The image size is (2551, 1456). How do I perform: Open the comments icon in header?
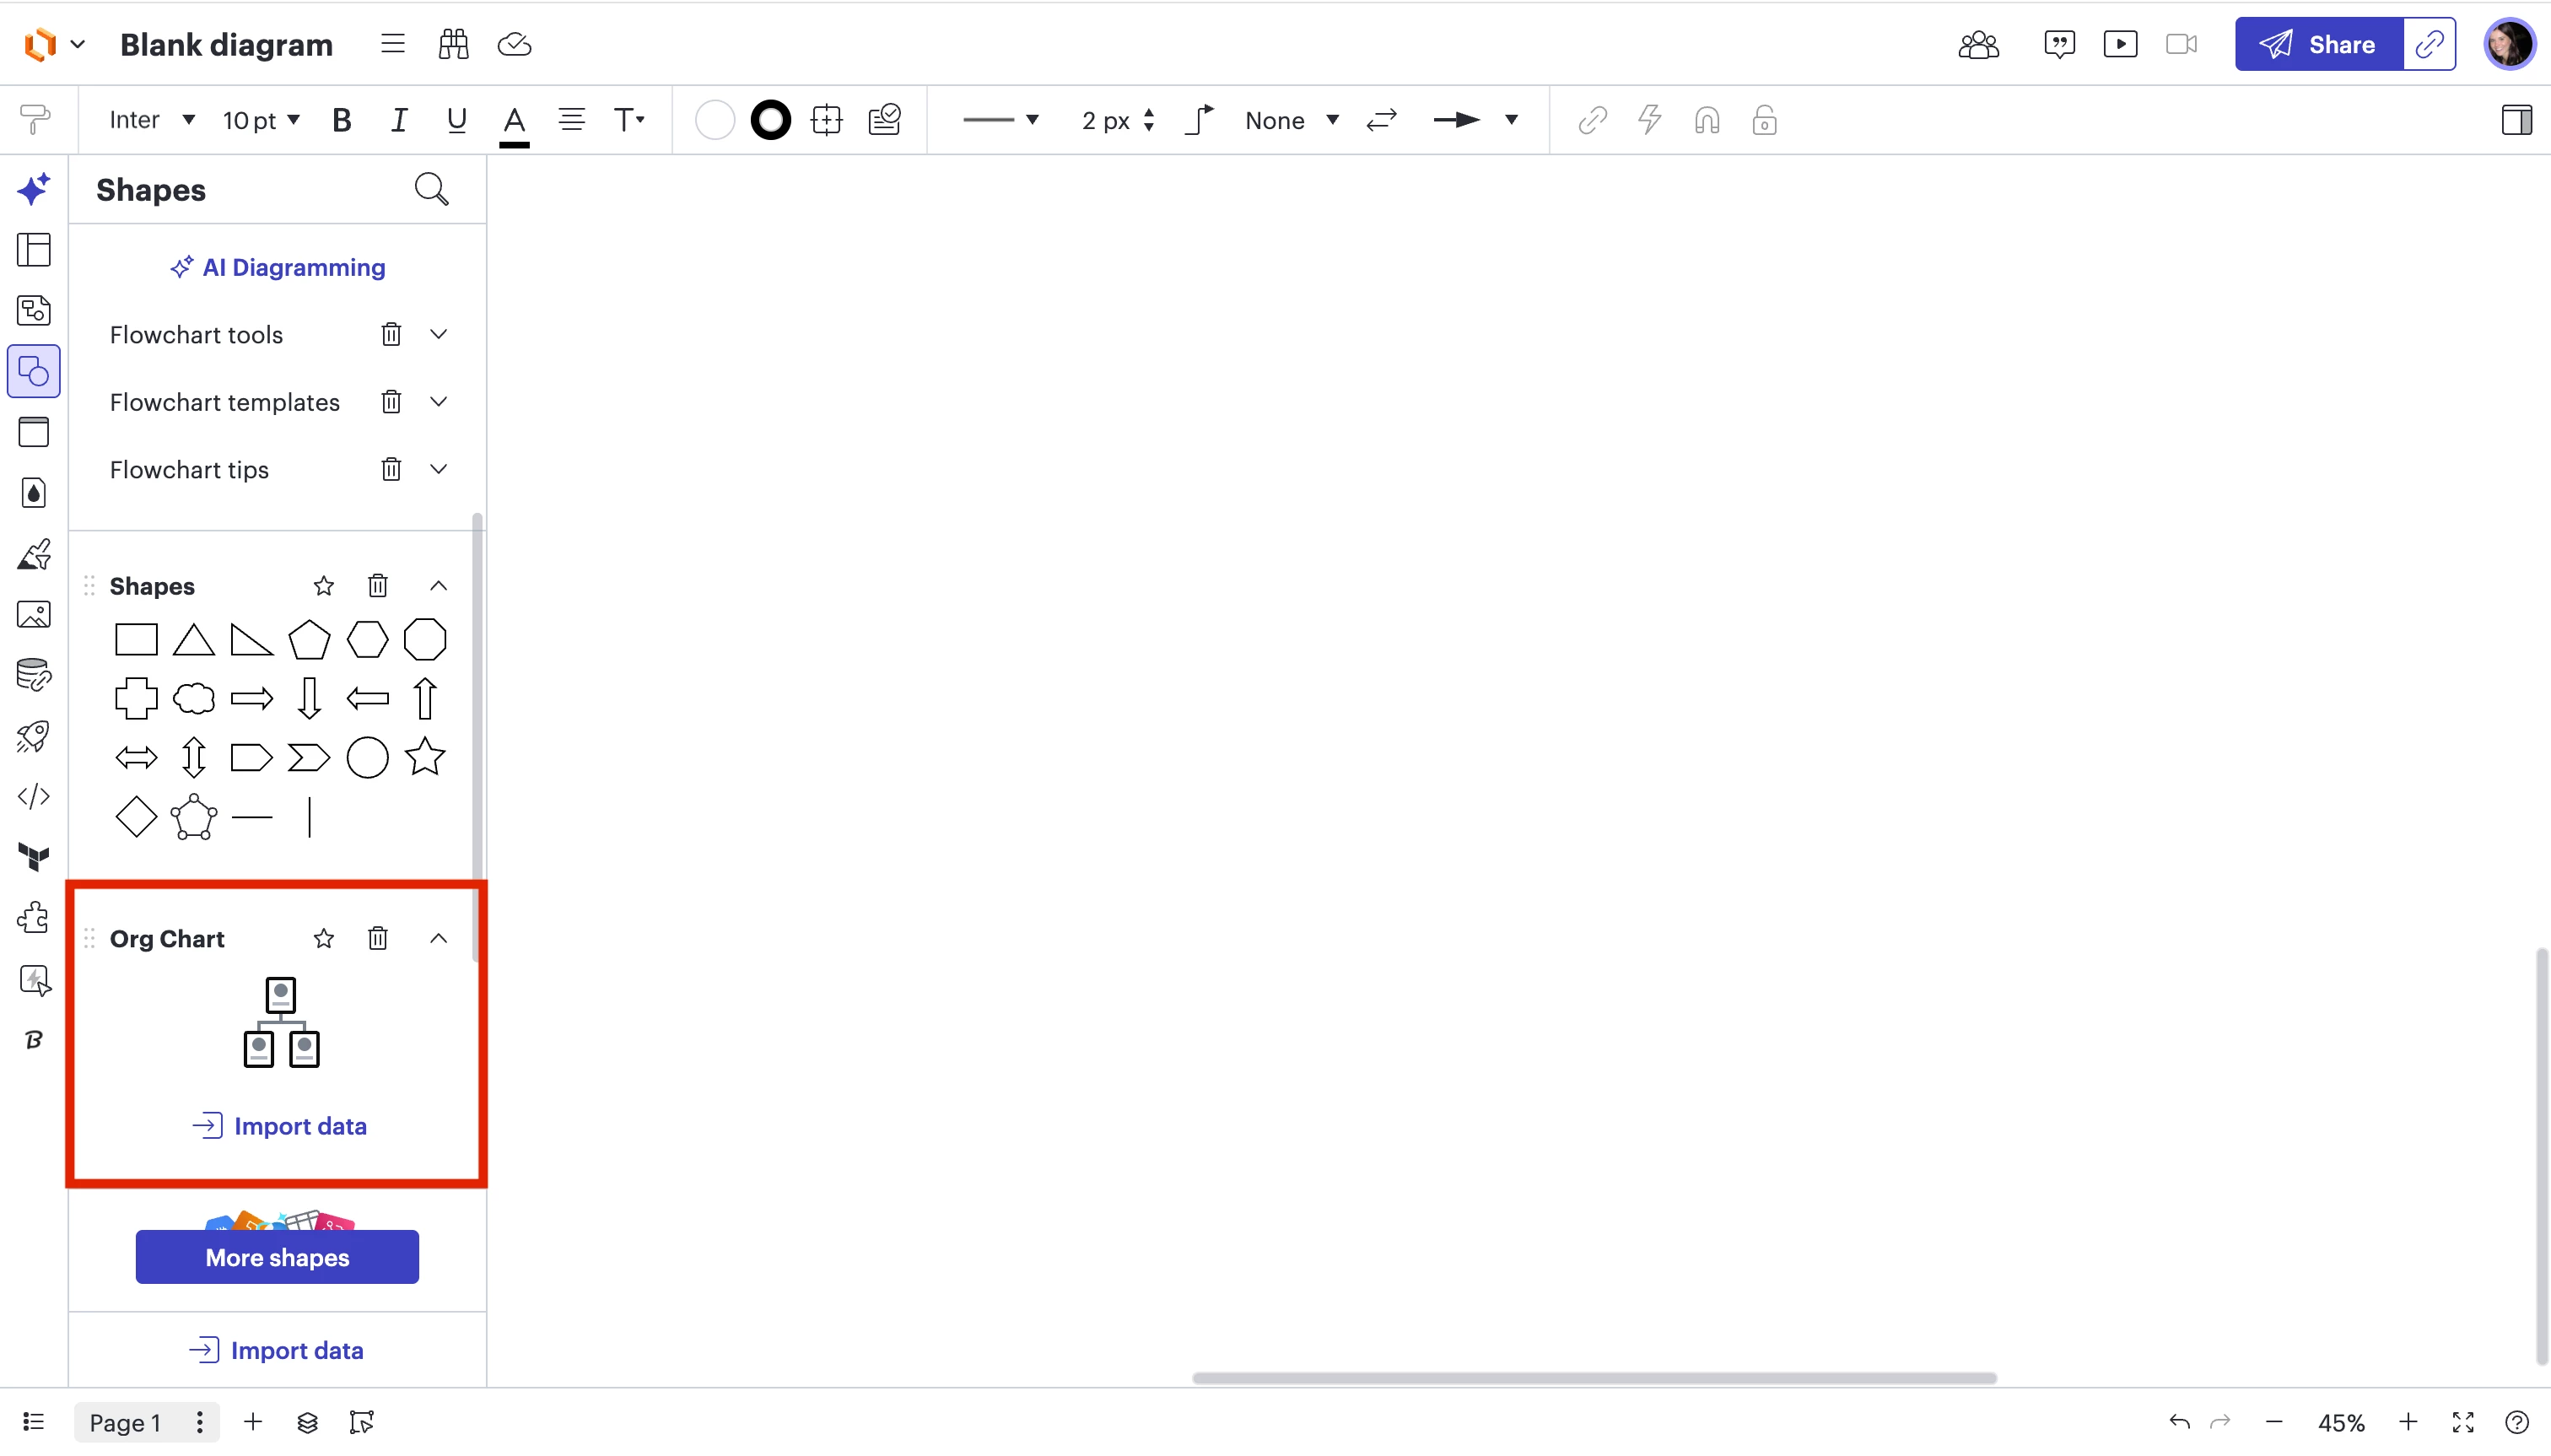pos(2059,44)
